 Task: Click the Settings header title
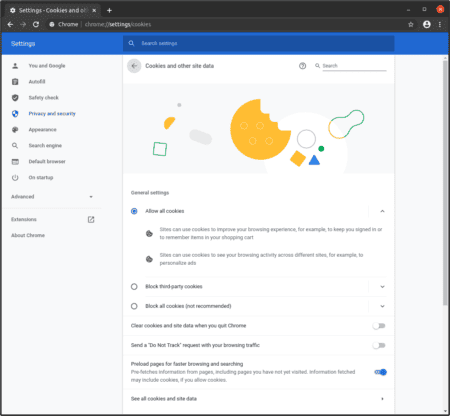click(23, 44)
